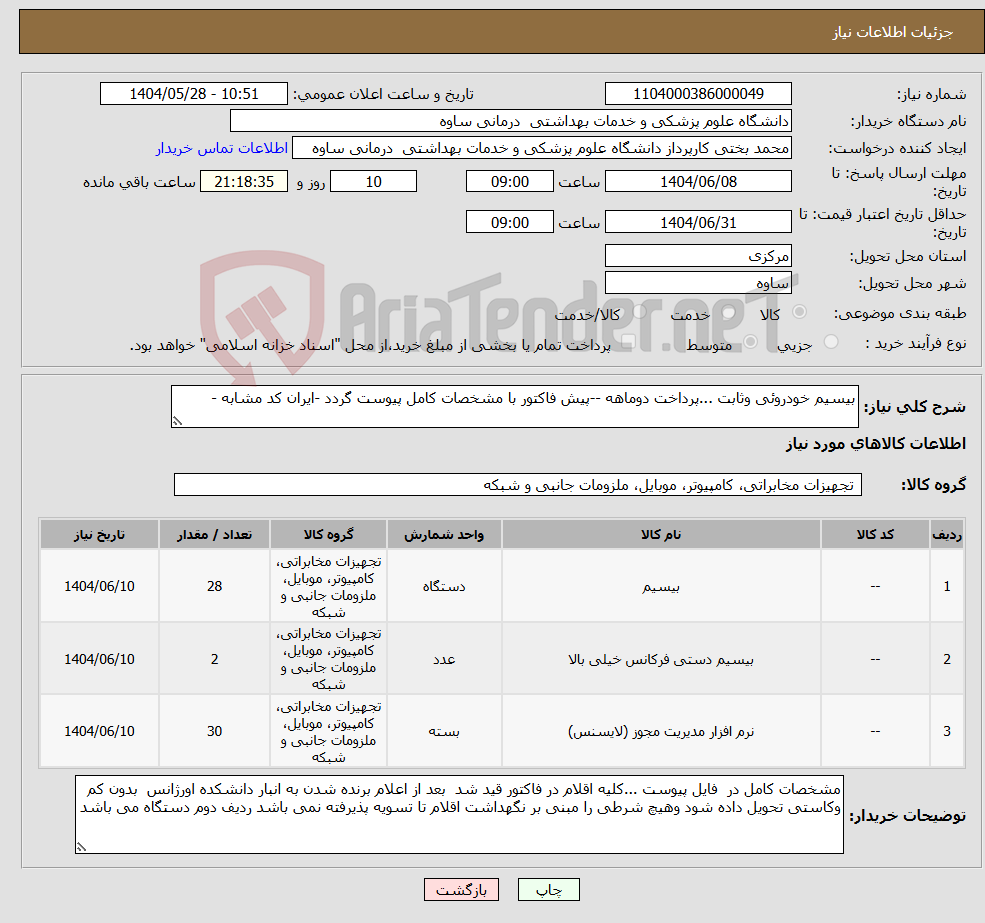Select the کالا radio button
This screenshot has height=923, width=985.
point(800,312)
